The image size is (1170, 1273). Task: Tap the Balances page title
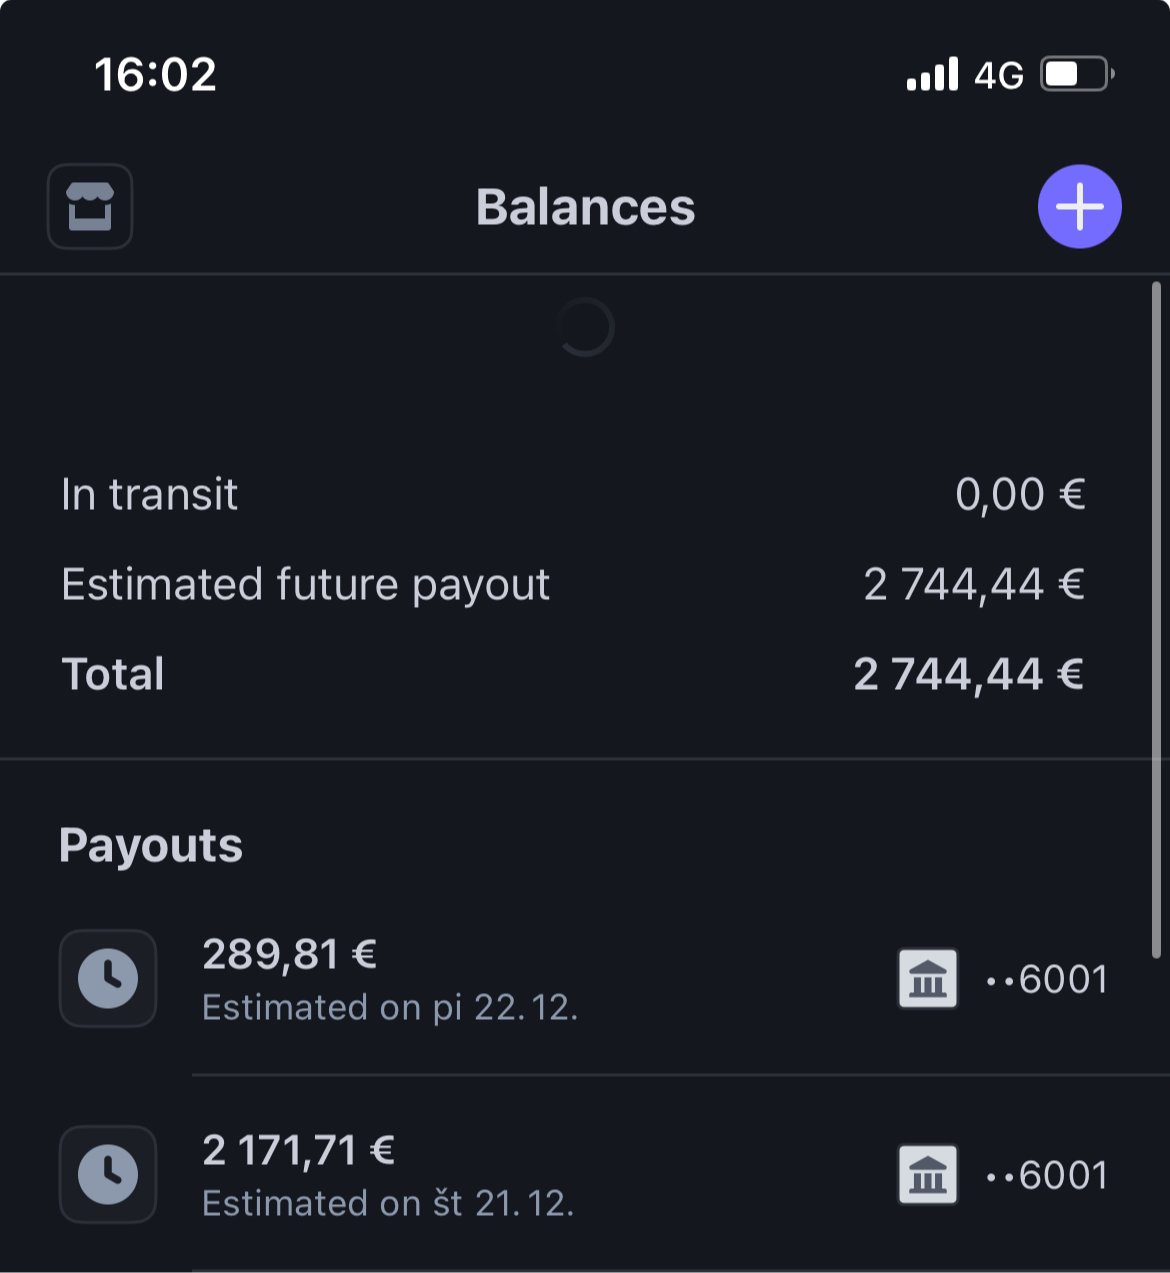tap(585, 207)
